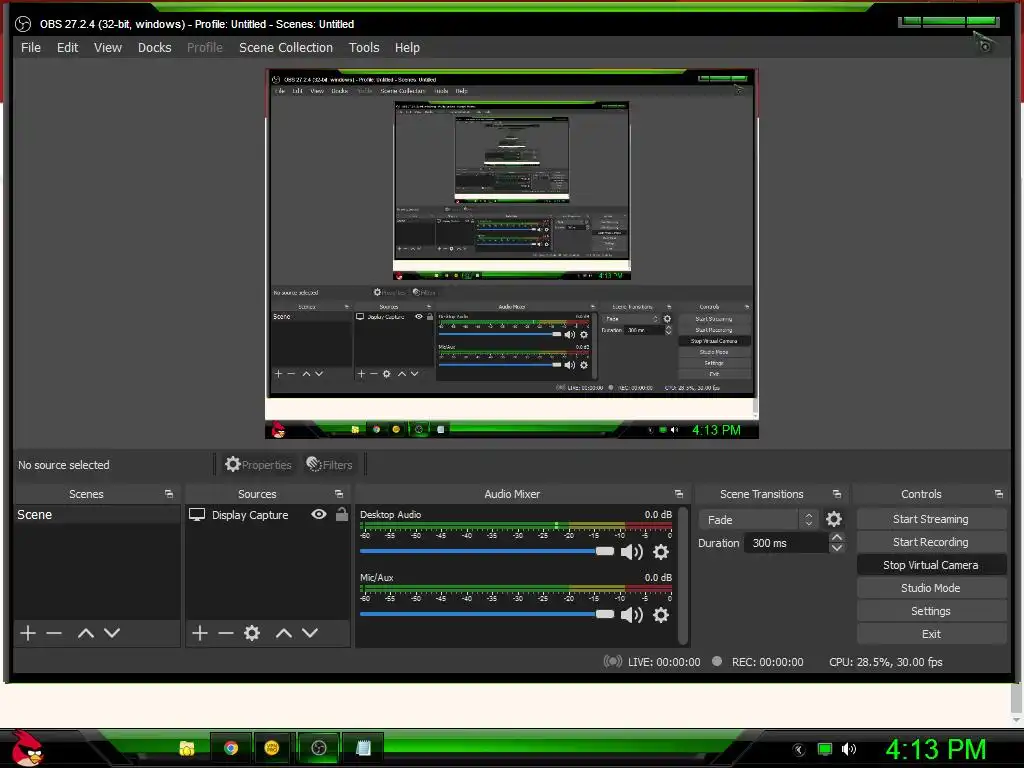Screen dimensions: 1024x768
Task: Open the Docks menu
Action: click(x=155, y=48)
